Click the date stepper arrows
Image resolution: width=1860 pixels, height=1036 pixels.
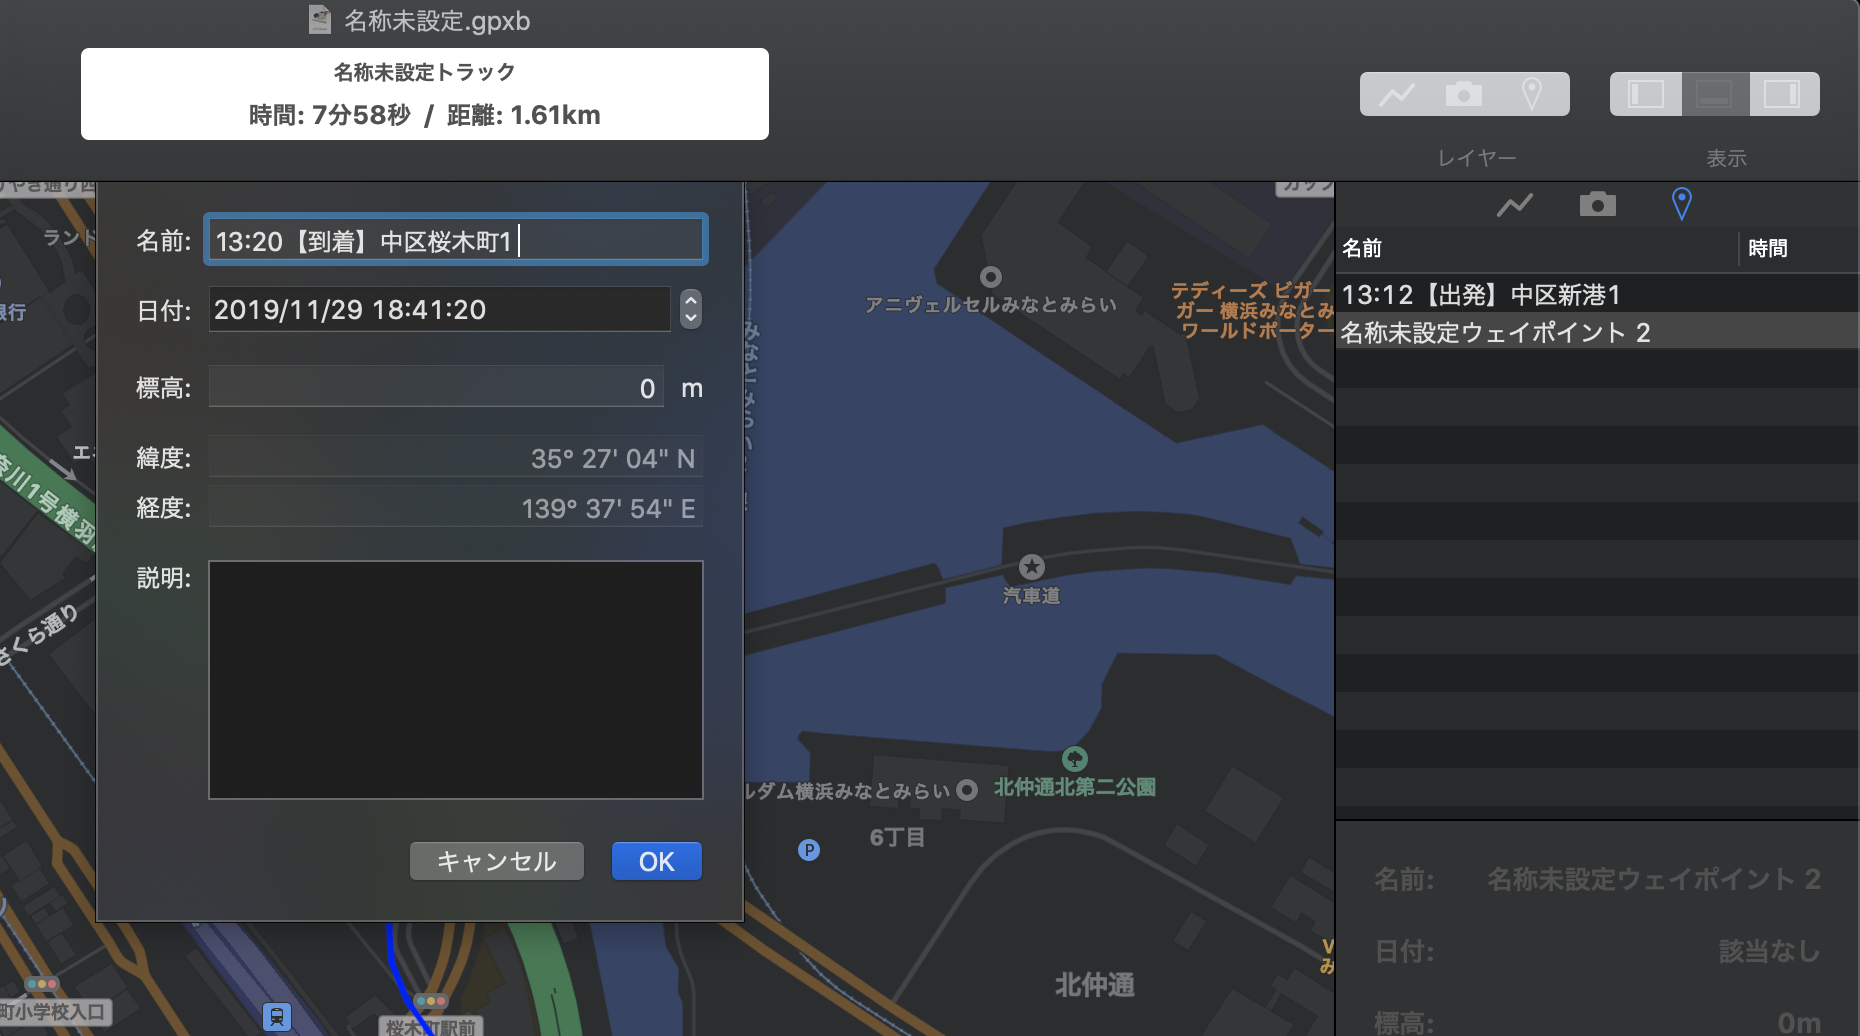[x=690, y=309]
